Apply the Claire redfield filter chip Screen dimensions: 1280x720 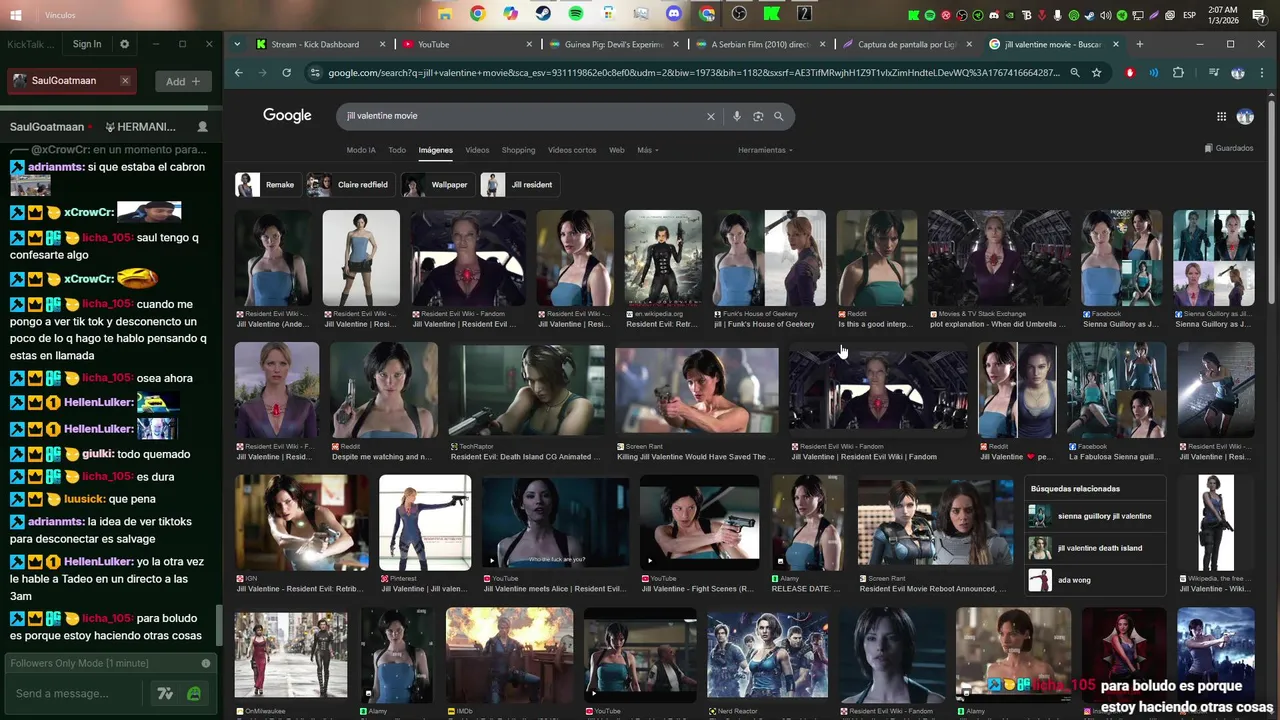(350, 185)
